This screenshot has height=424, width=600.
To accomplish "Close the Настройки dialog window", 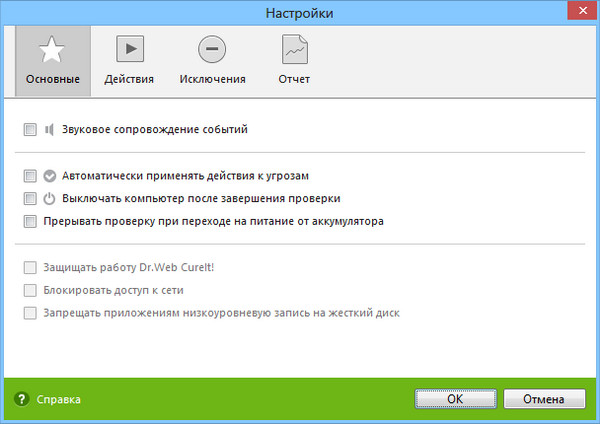I will coord(576,12).
